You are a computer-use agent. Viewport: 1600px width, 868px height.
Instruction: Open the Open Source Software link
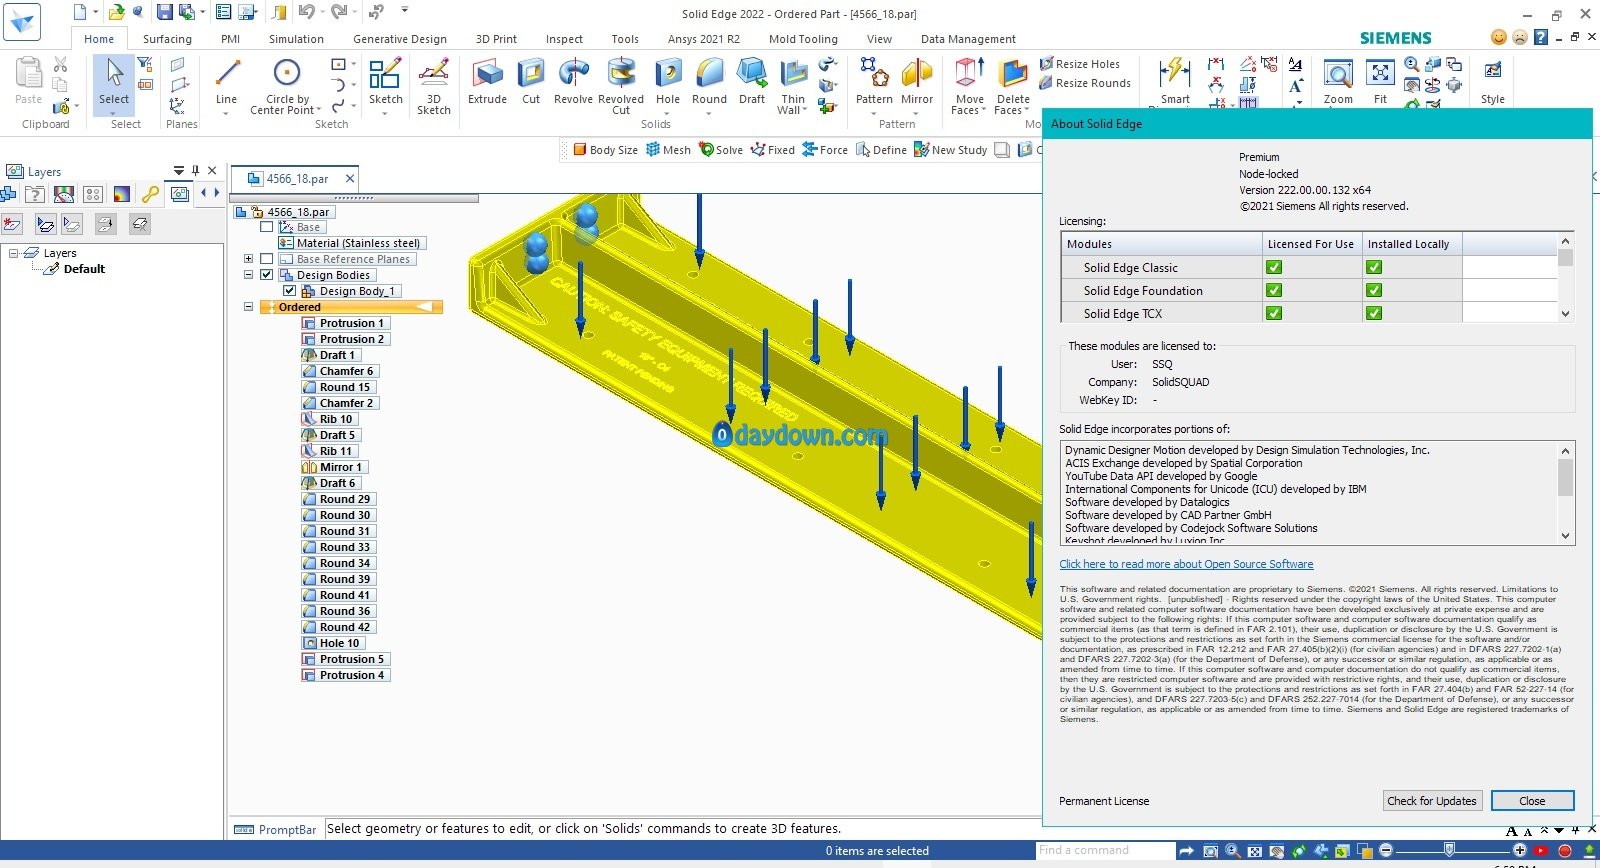point(1186,564)
